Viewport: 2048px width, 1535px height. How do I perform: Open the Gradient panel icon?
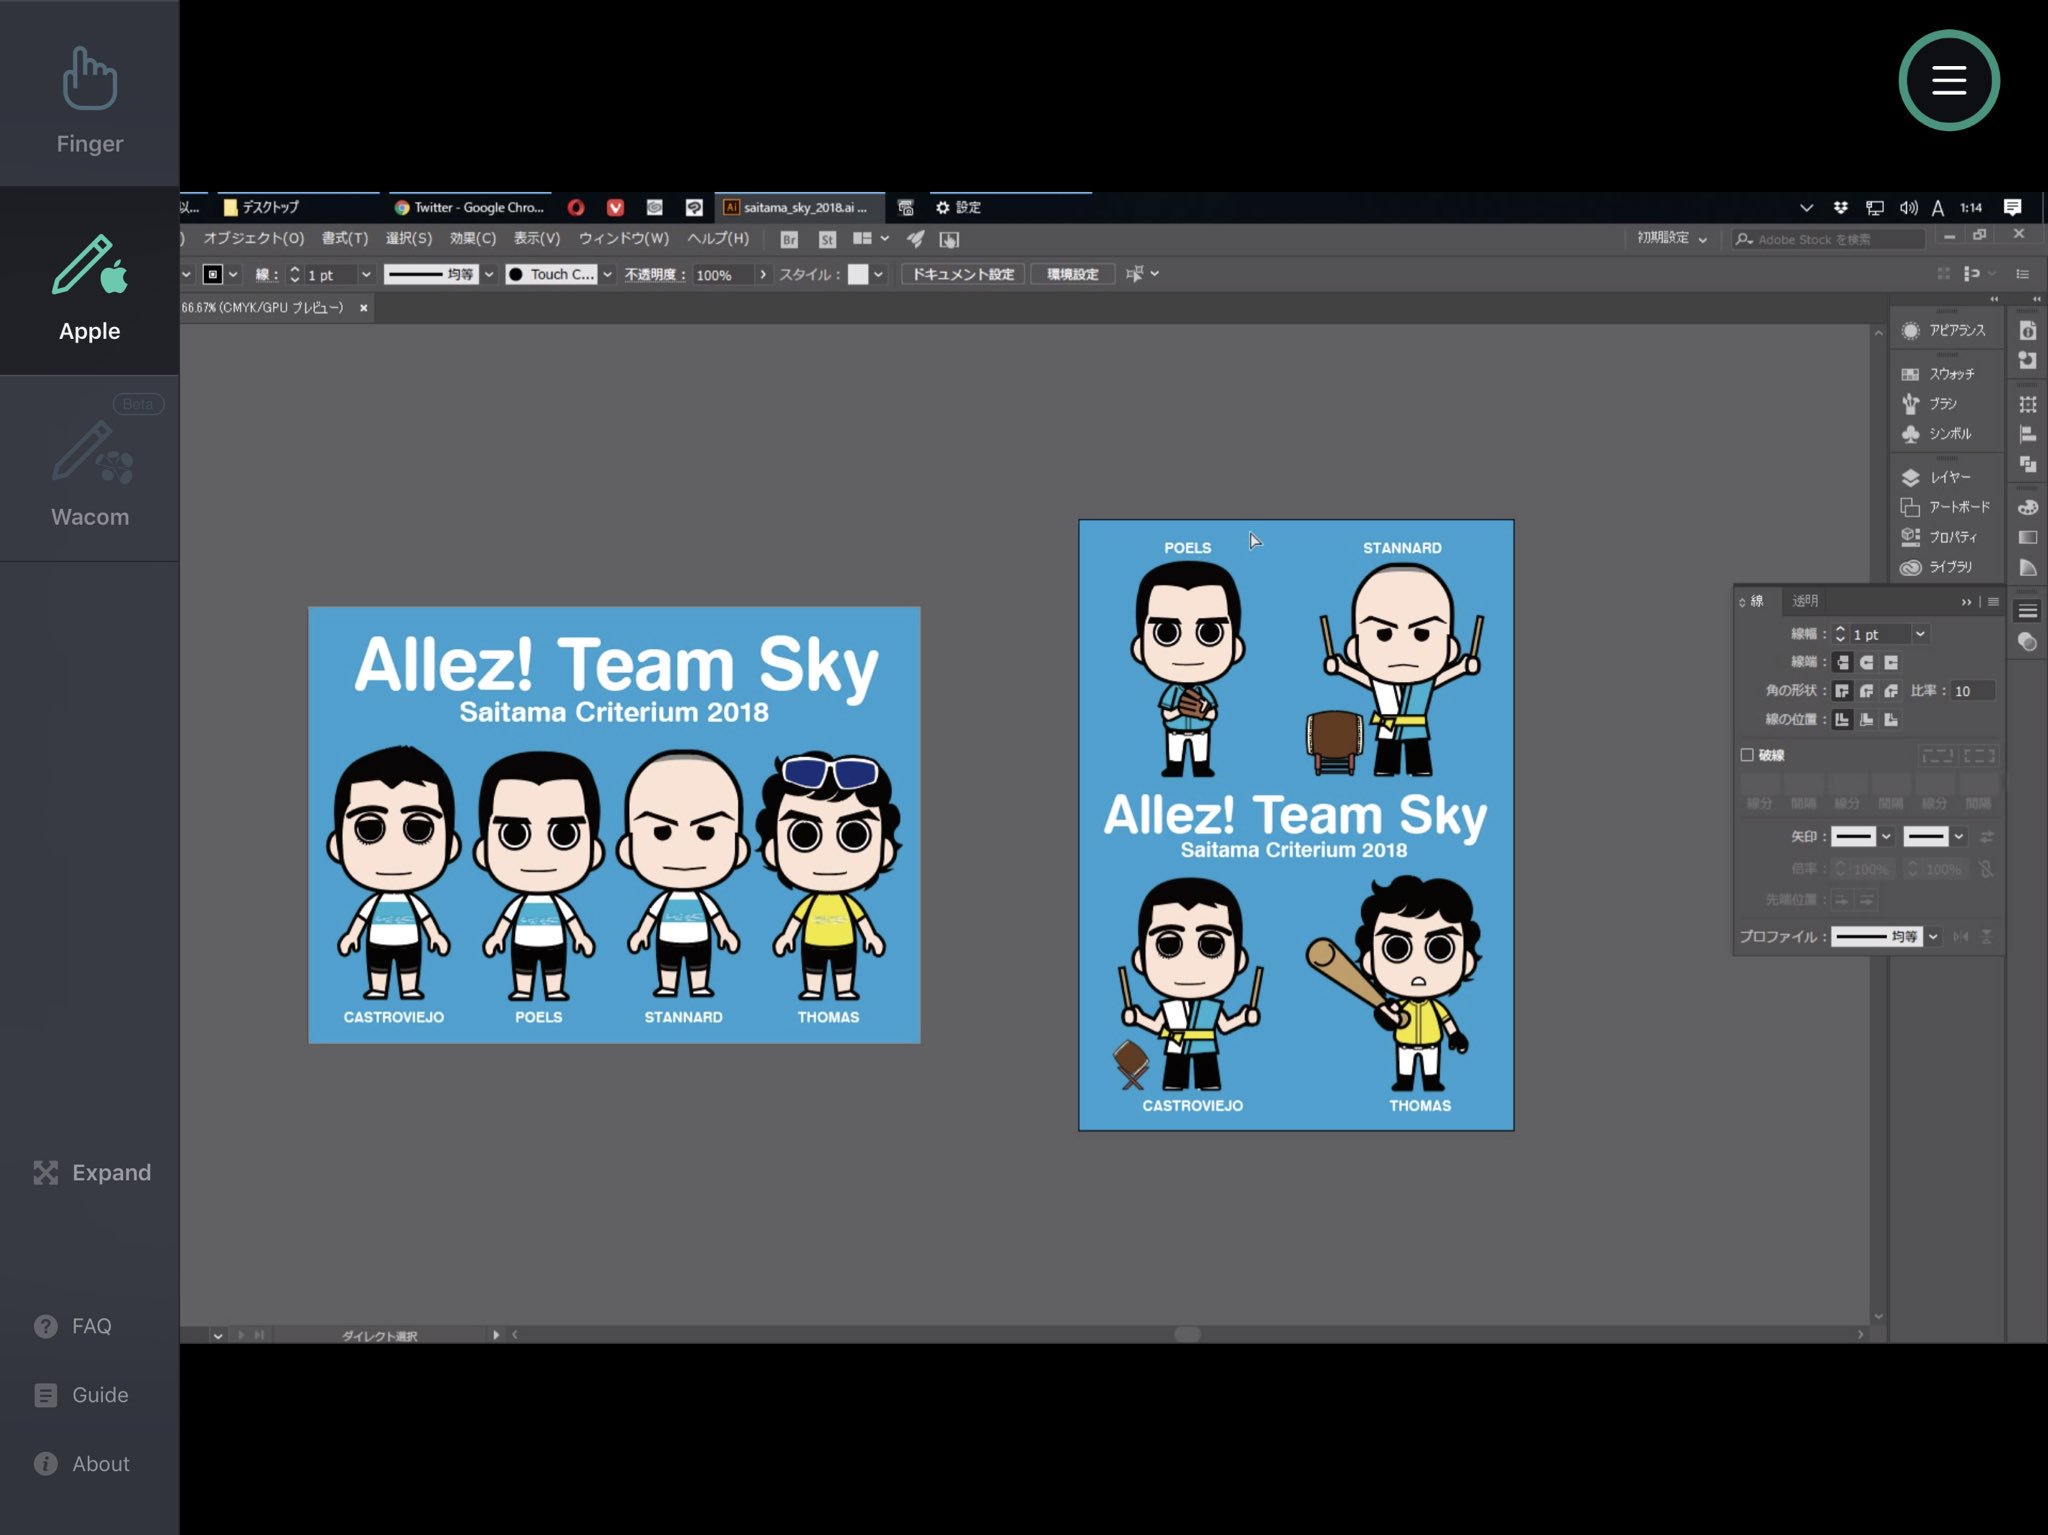(x=2027, y=537)
